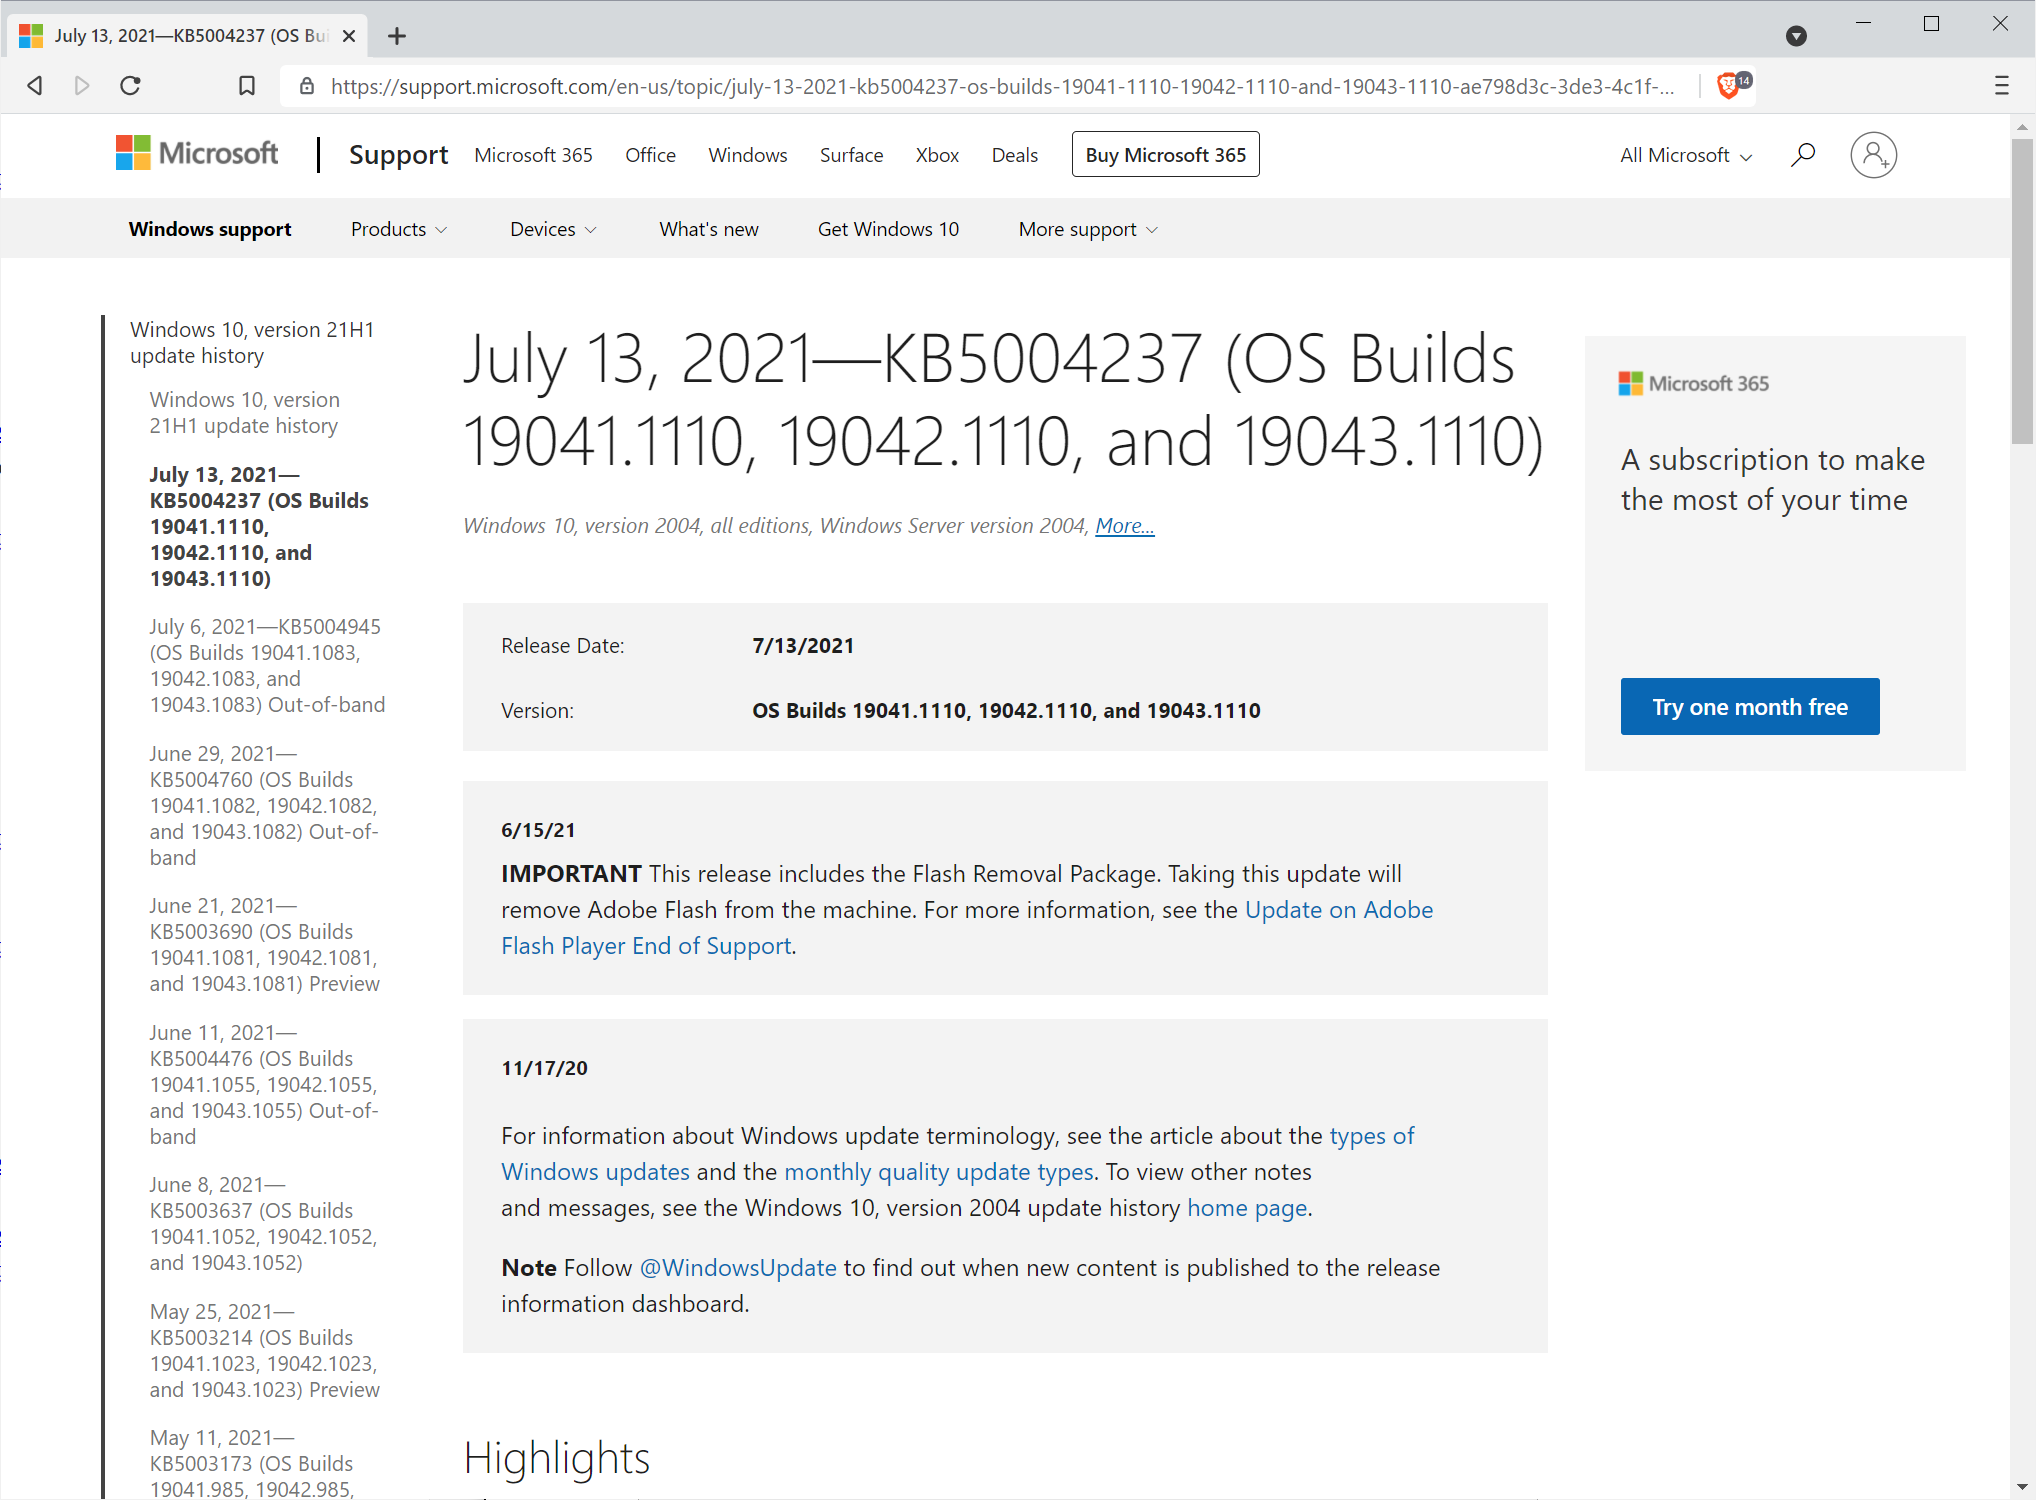View site security lock information
2036x1500 pixels.
tap(307, 87)
